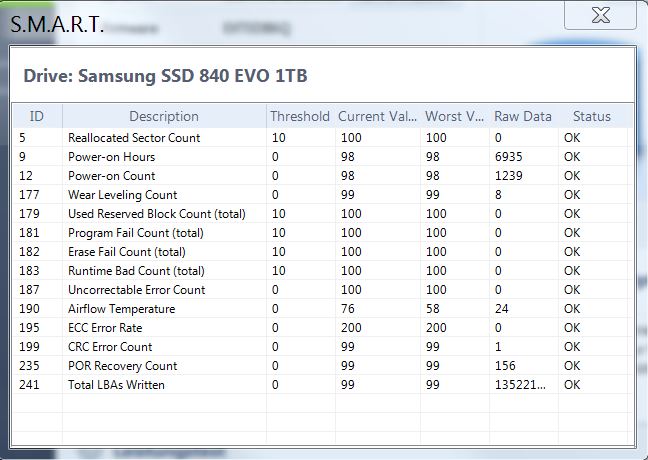Click the S.M.A.R.T. window title
Screen dimensions: 648x460
click(x=56, y=24)
